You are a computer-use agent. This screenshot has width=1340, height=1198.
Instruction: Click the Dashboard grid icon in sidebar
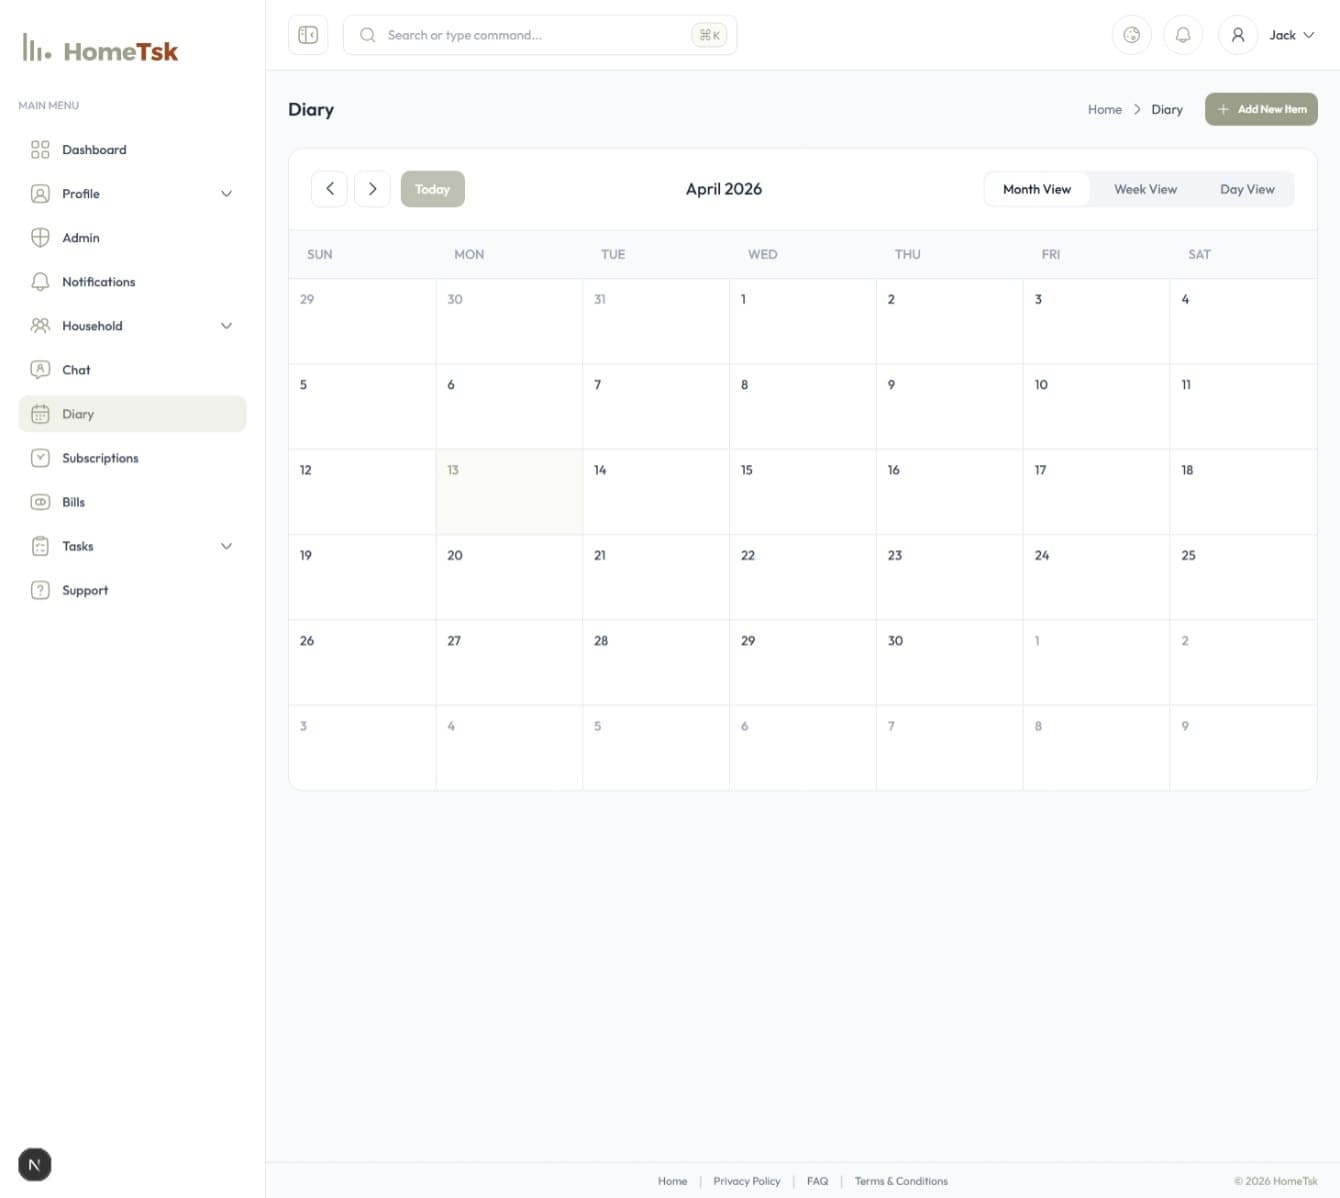[40, 150]
